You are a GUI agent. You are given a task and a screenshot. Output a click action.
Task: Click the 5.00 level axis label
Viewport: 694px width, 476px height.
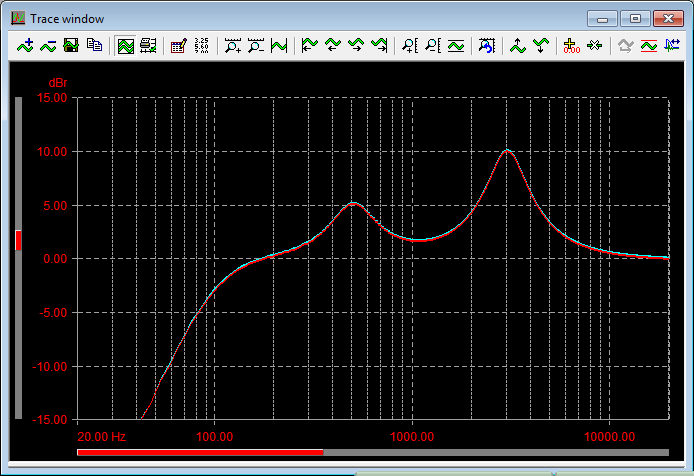(x=55, y=206)
